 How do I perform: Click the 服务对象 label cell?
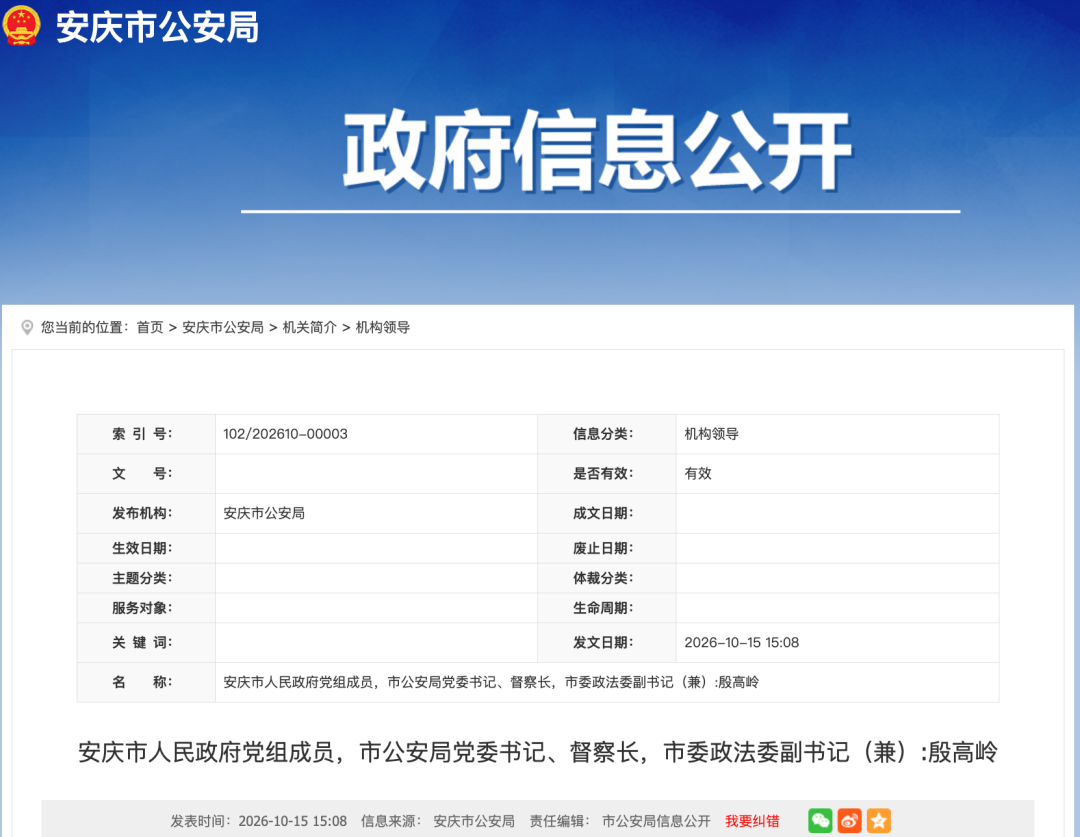click(146, 608)
